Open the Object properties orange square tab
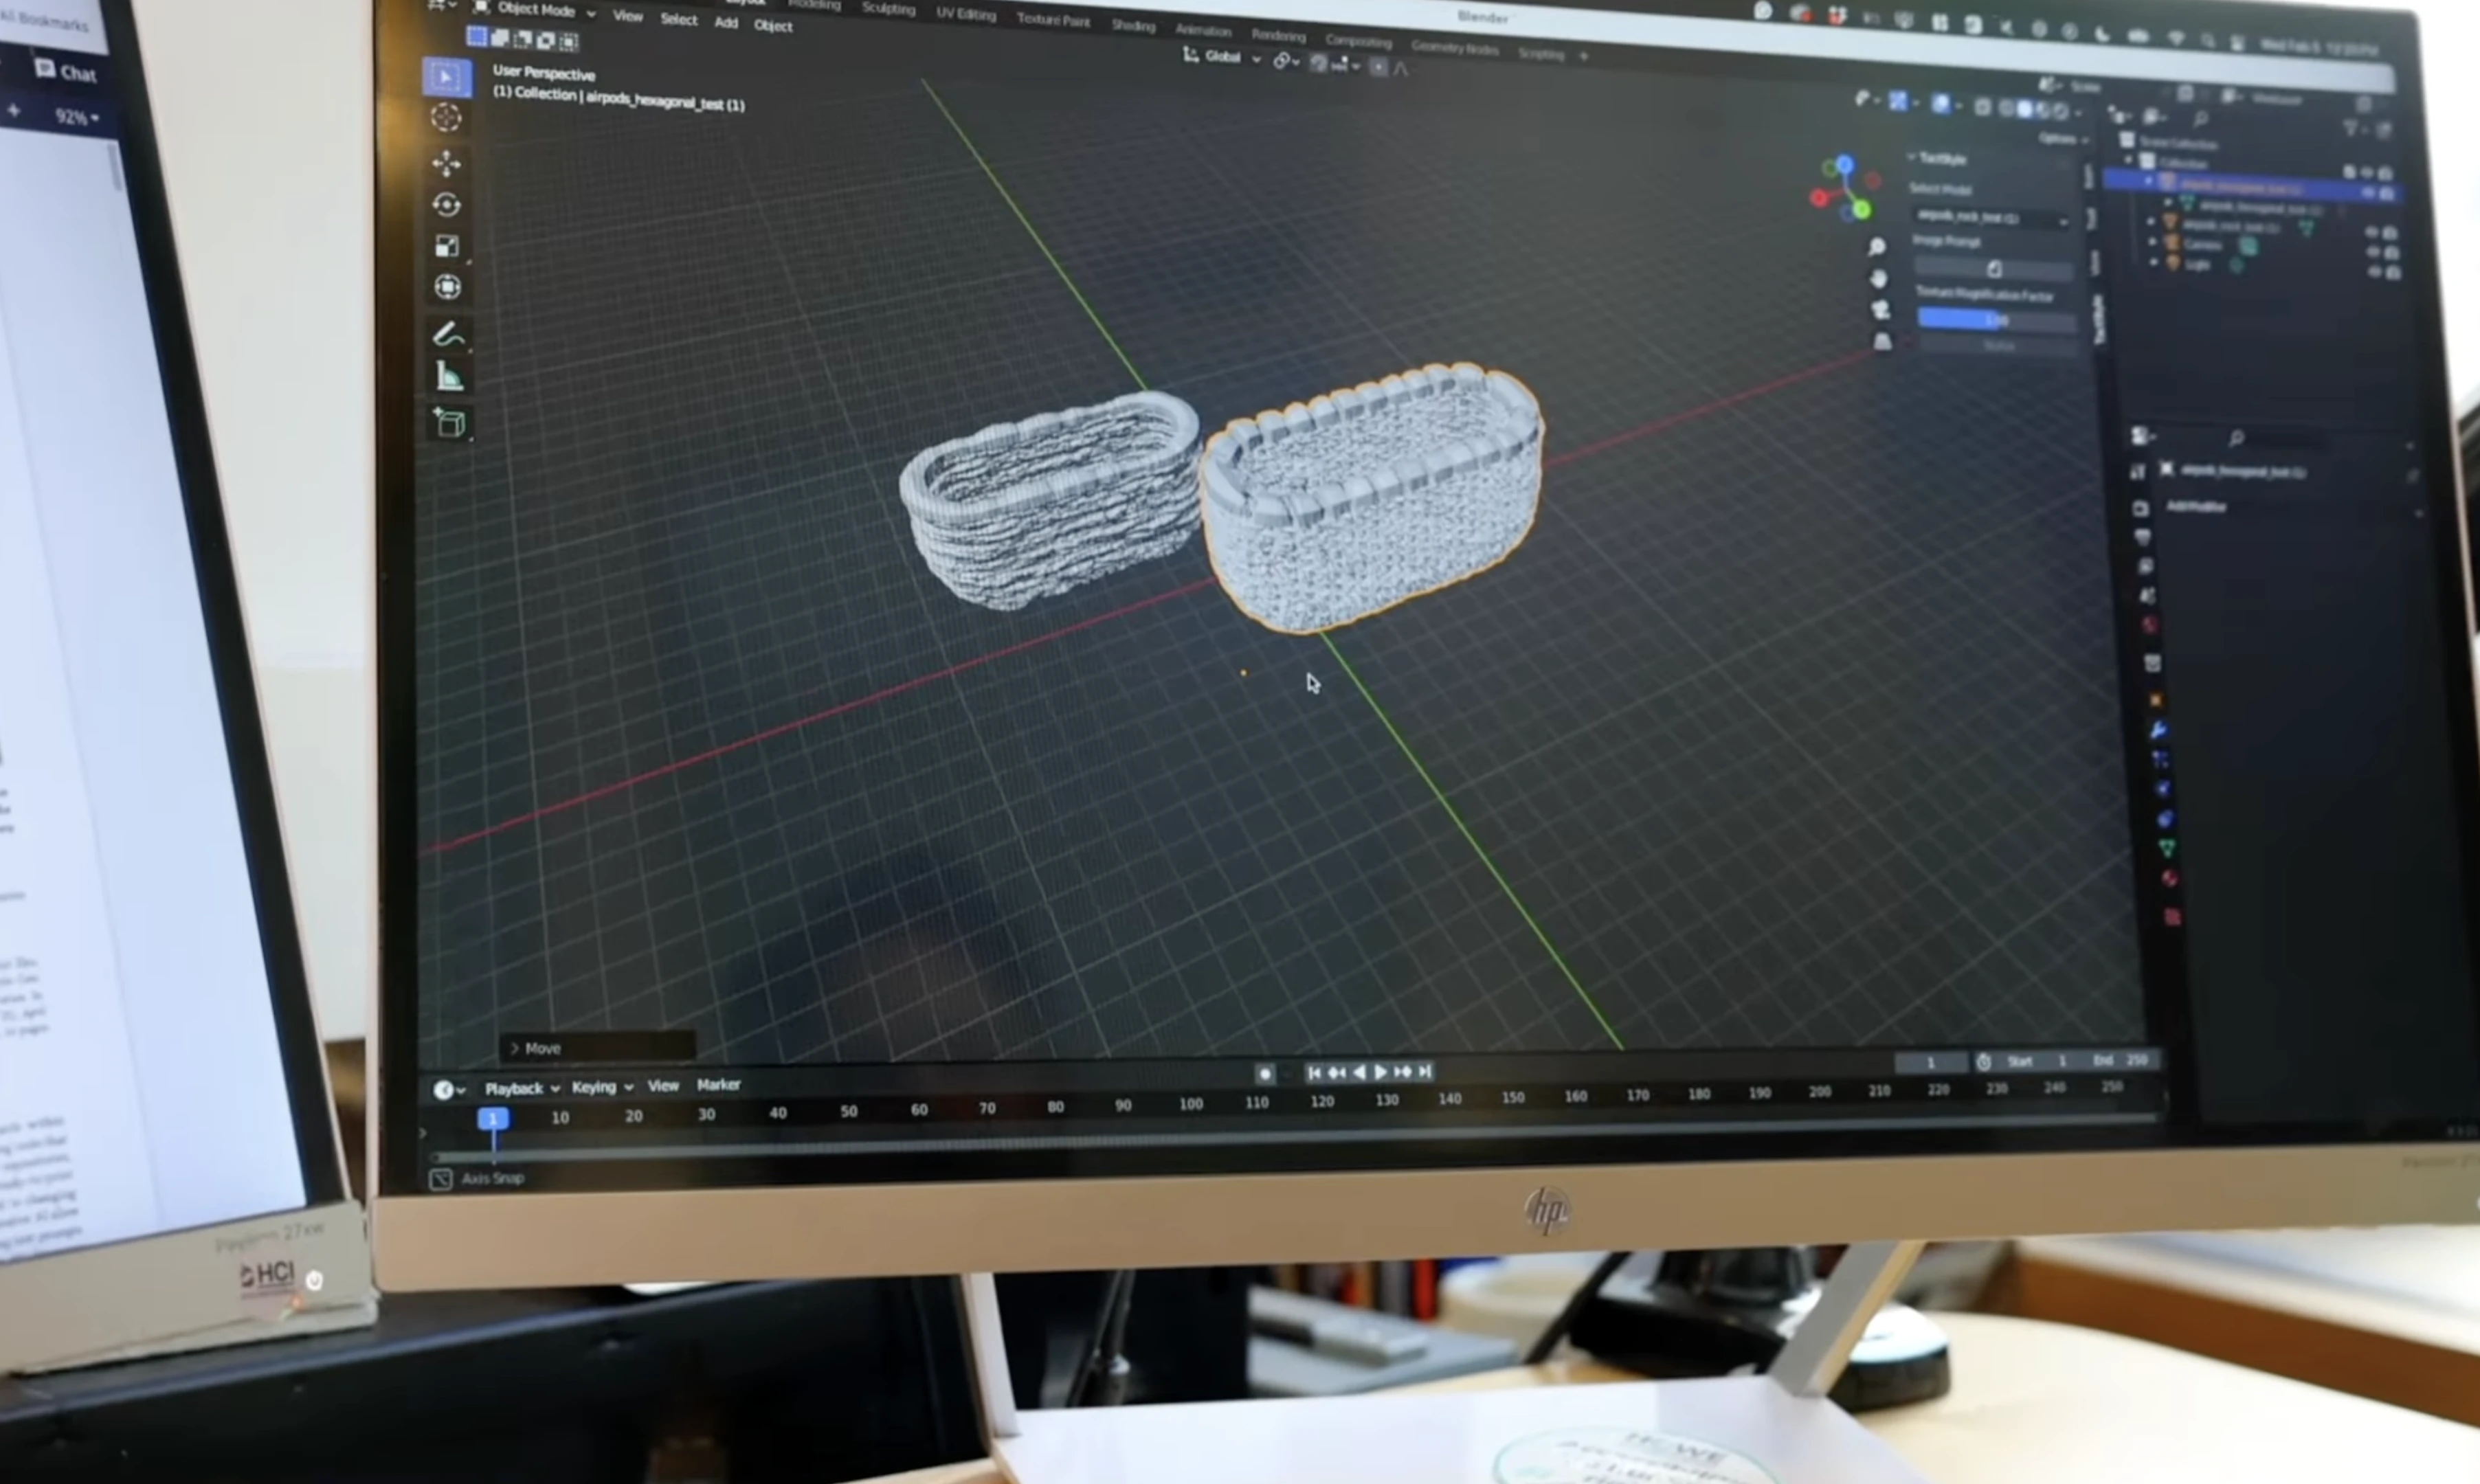This screenshot has width=2480, height=1484. coord(2156,701)
